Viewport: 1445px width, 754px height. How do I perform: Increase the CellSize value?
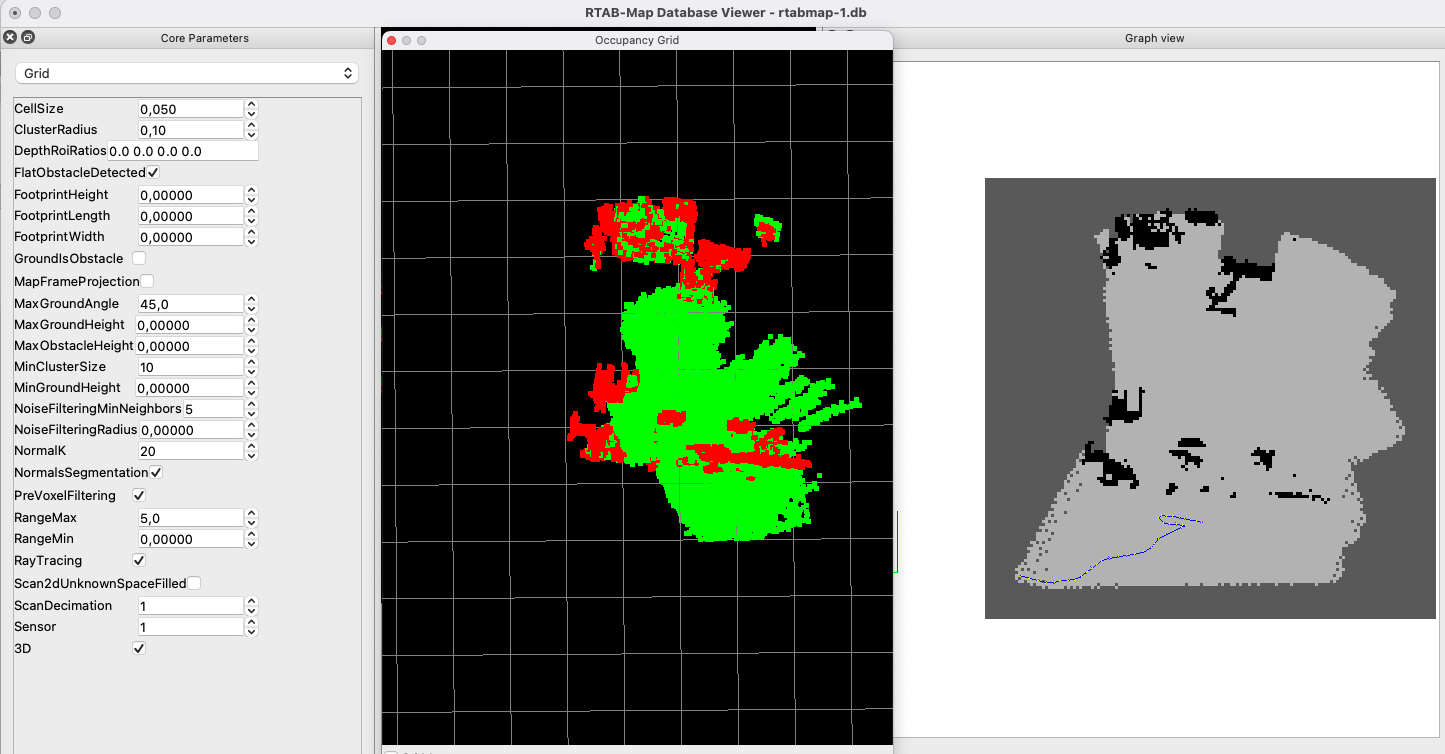coord(253,104)
